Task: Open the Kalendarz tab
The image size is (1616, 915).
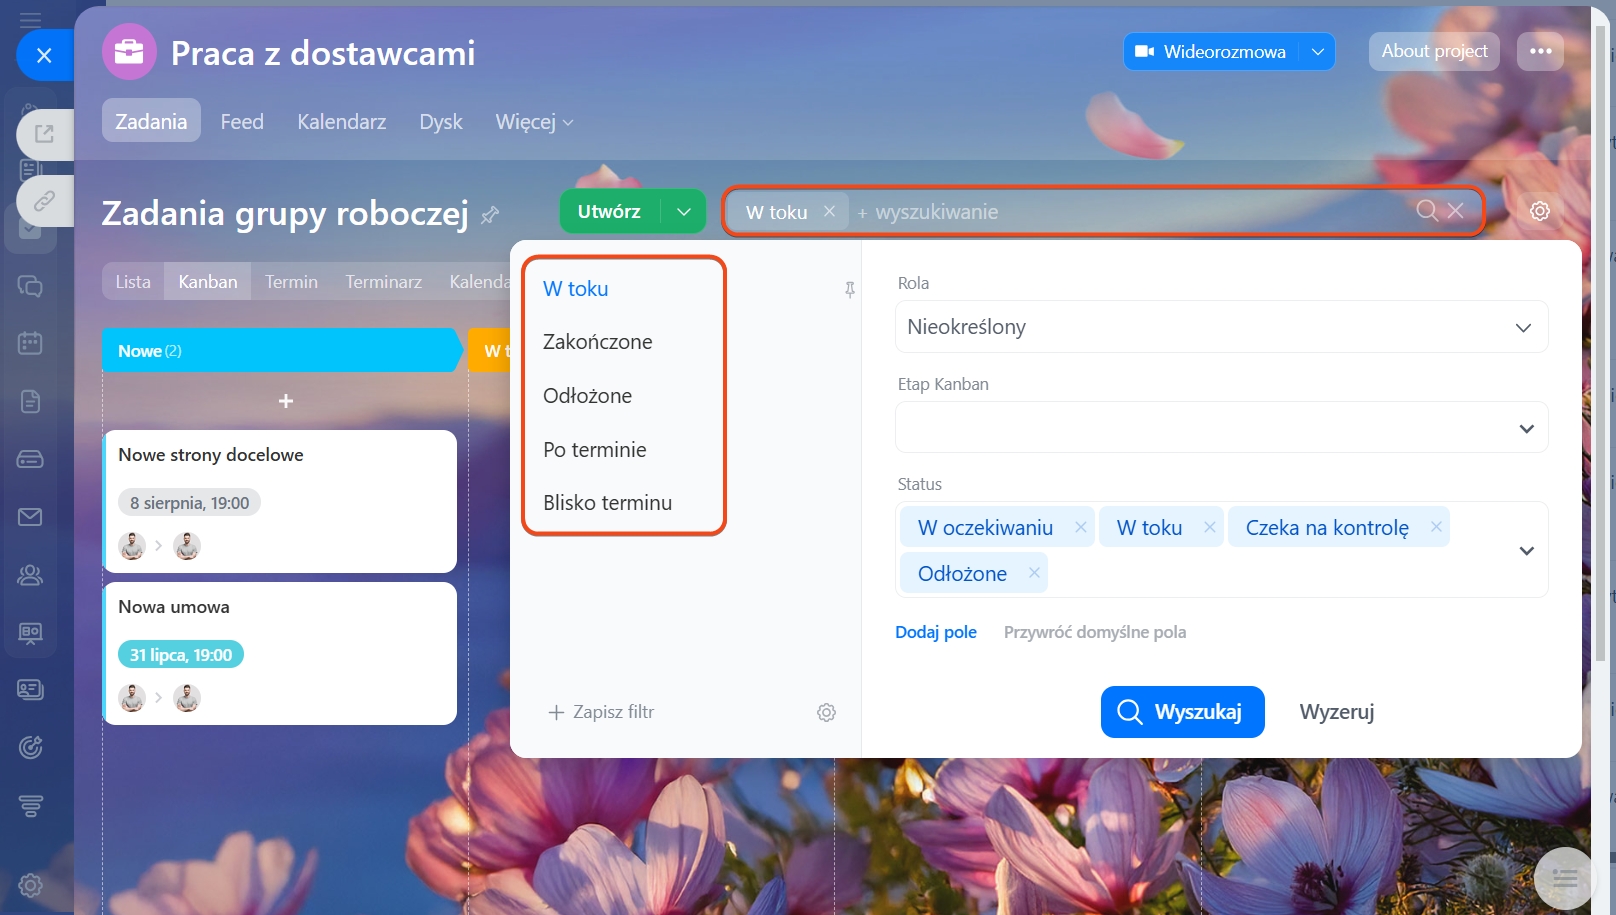Action: [341, 121]
